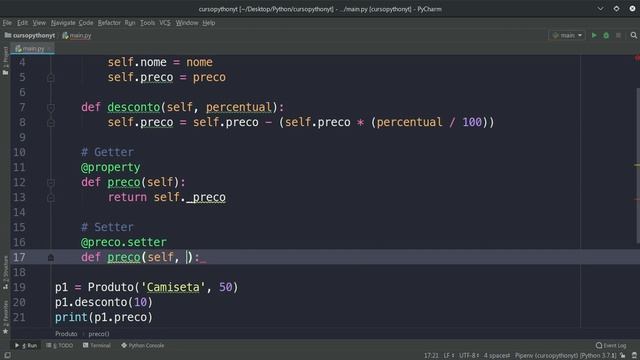
Task: Open the Tools menu
Action: tap(147, 23)
